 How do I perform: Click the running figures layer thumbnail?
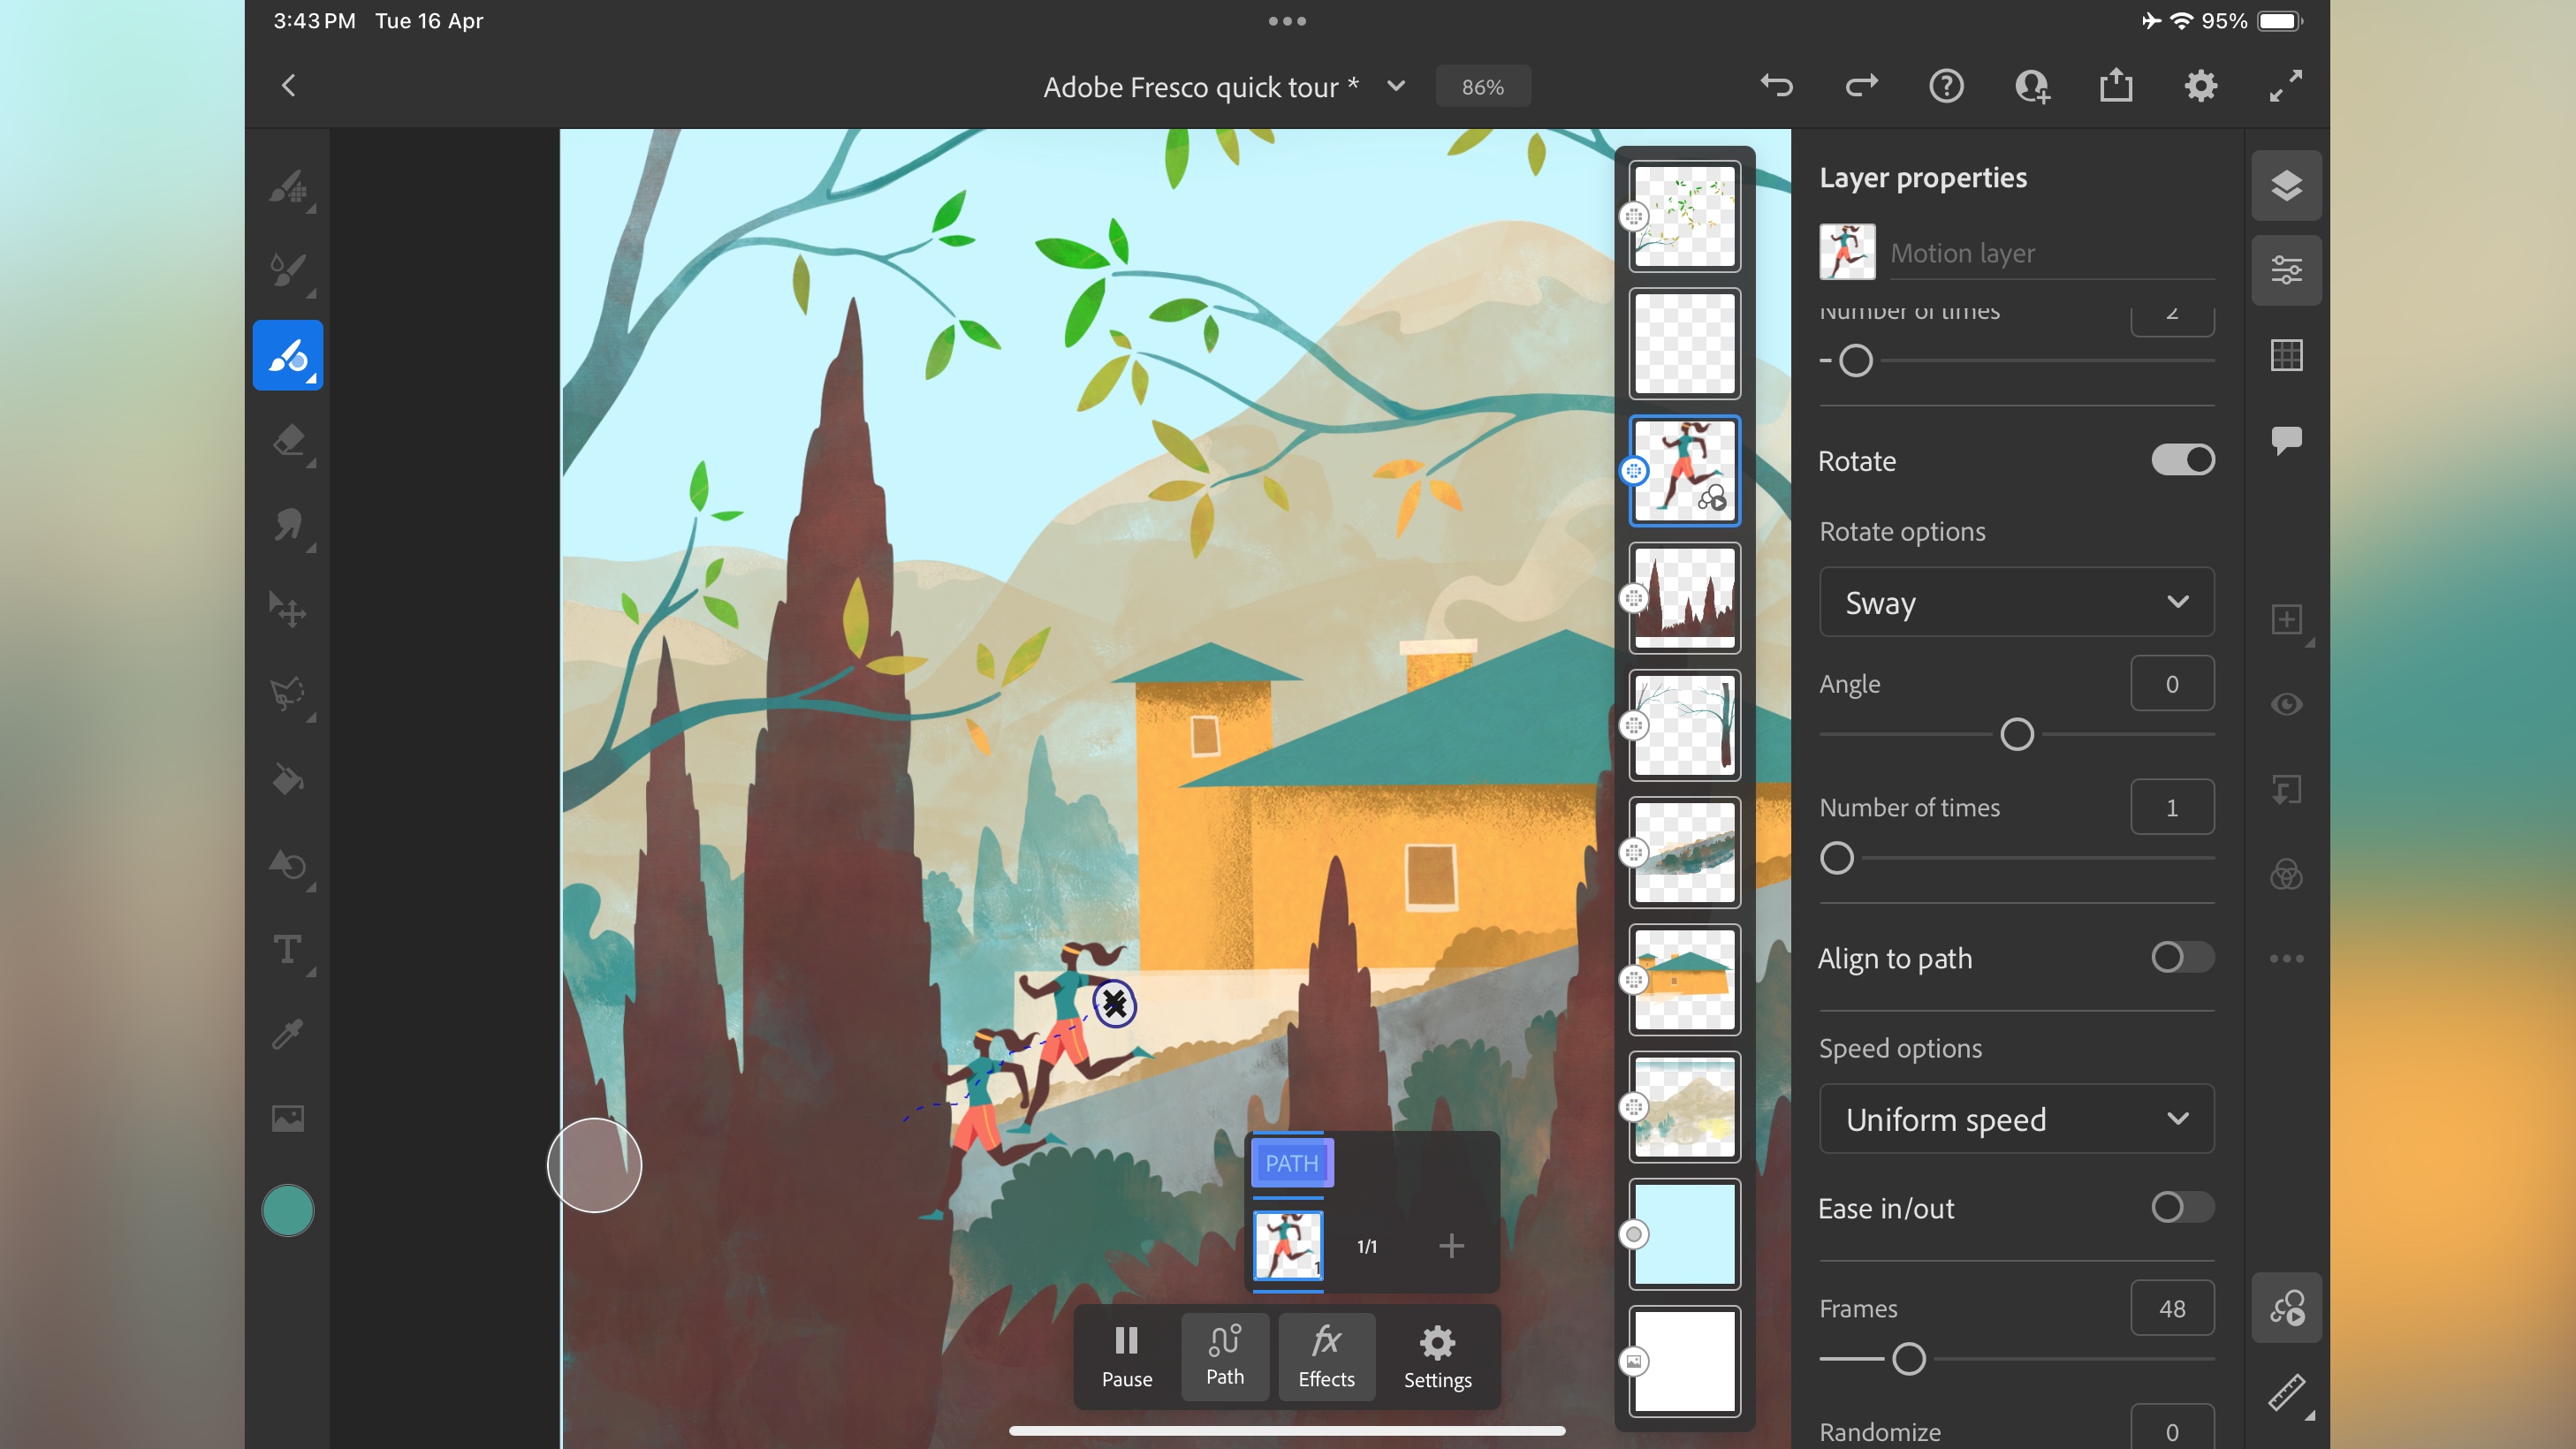1681,471
